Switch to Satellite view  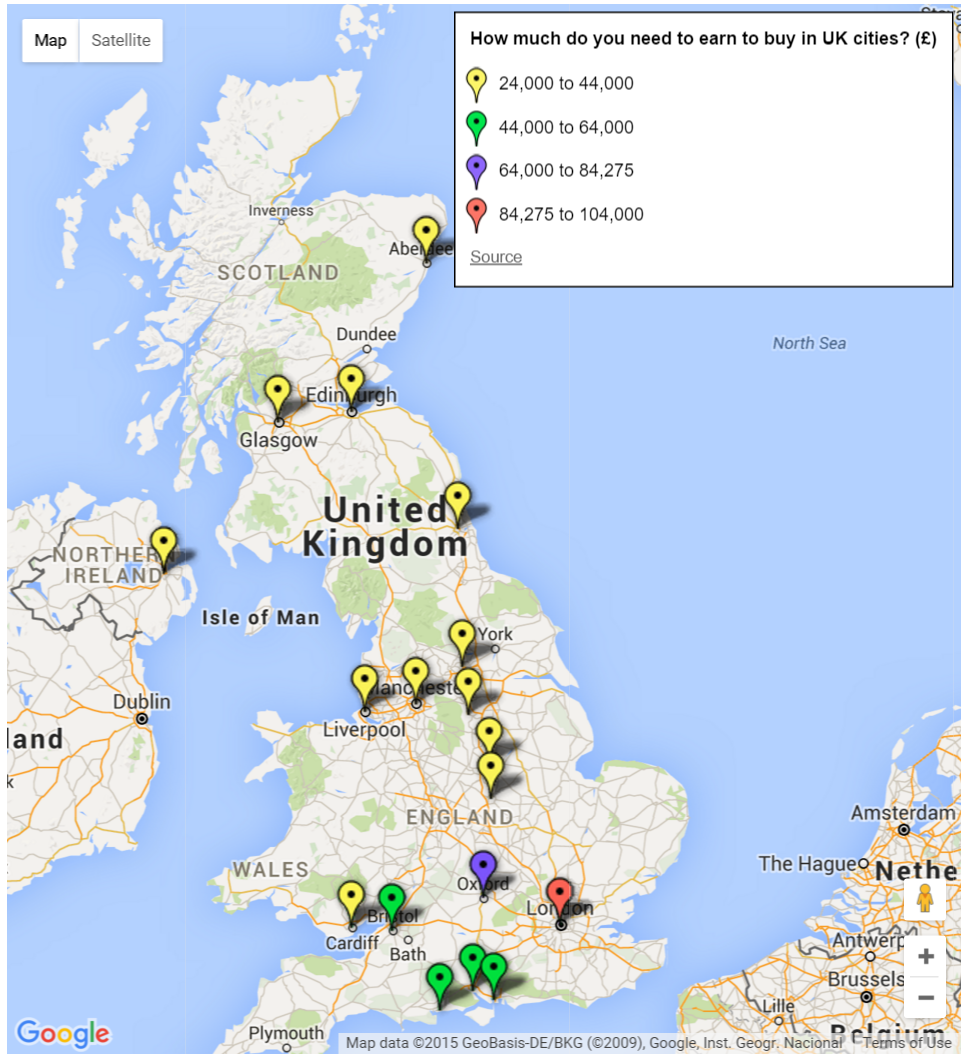[121, 41]
